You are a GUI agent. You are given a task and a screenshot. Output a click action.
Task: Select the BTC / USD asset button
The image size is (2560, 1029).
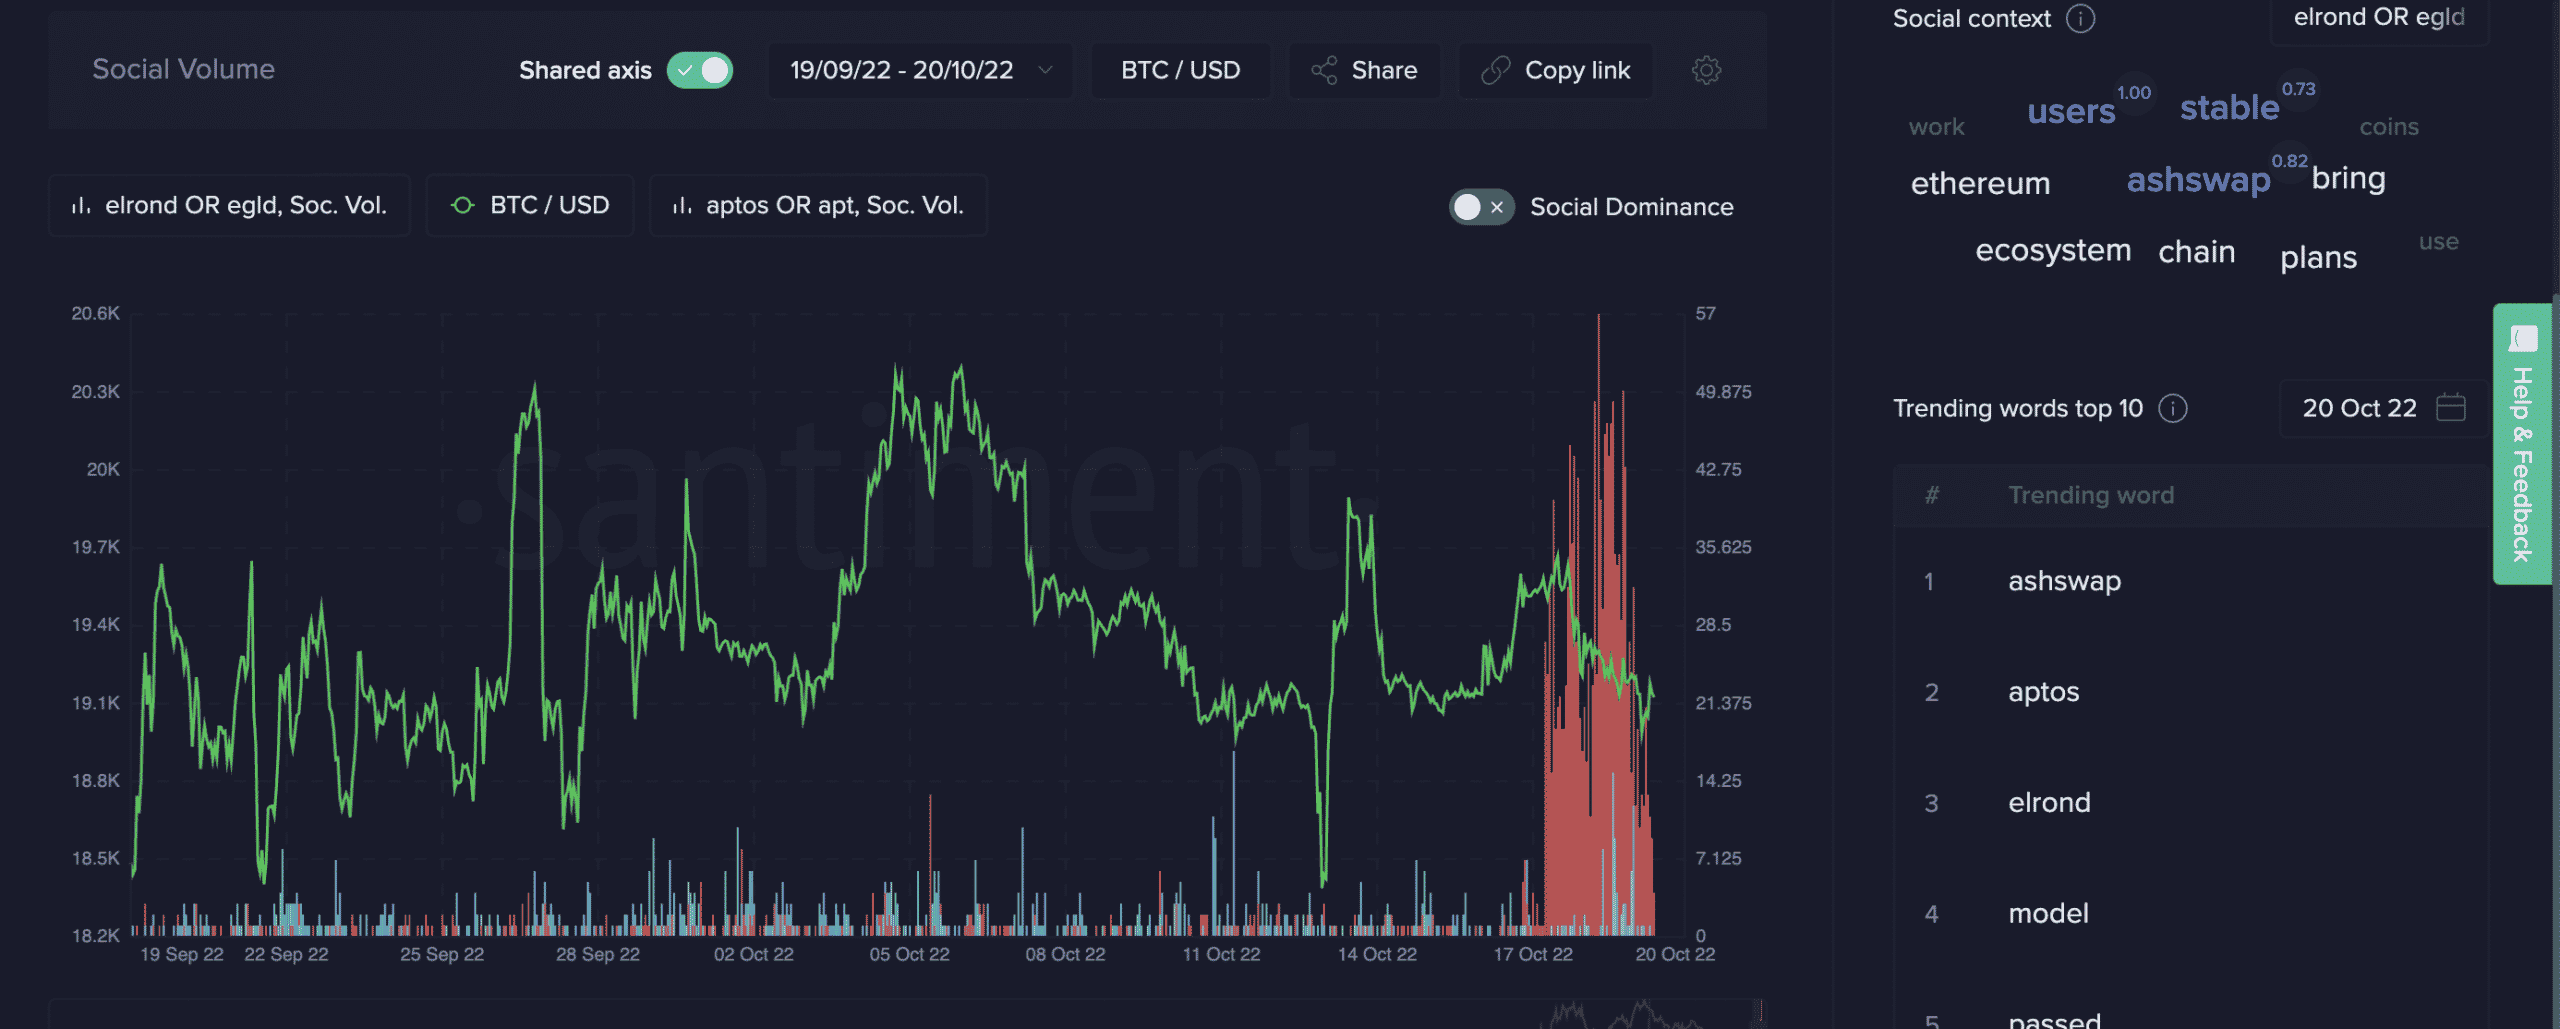coord(1180,70)
